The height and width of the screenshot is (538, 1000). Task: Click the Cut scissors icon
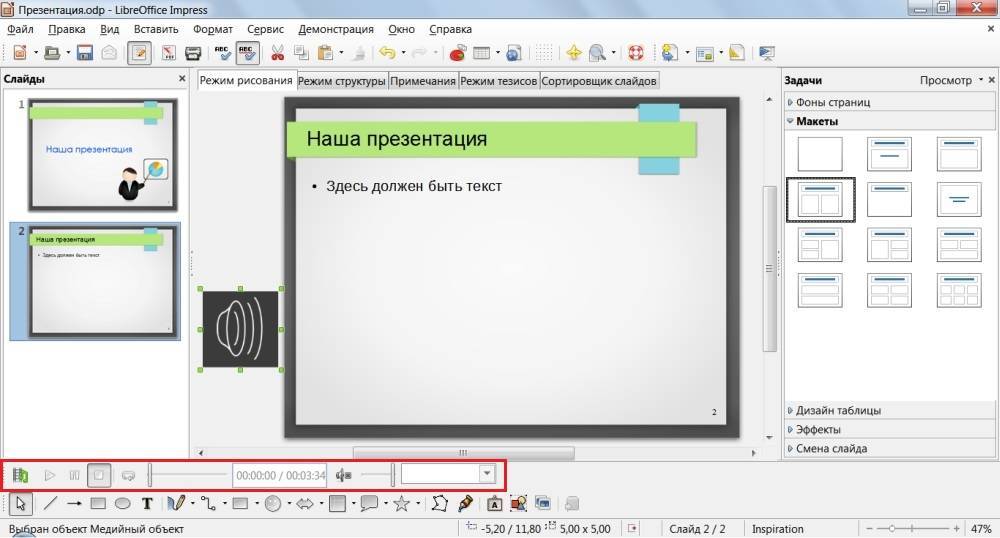click(277, 53)
